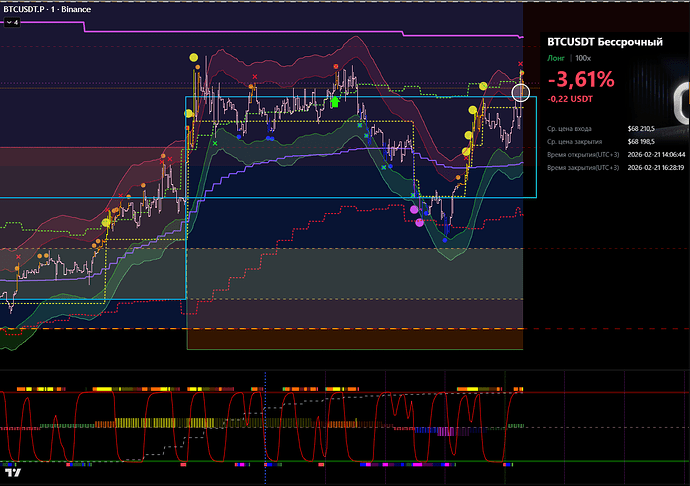Click the large magenta dot near the price low
Viewport: 690px width, 486px height.
415,209
